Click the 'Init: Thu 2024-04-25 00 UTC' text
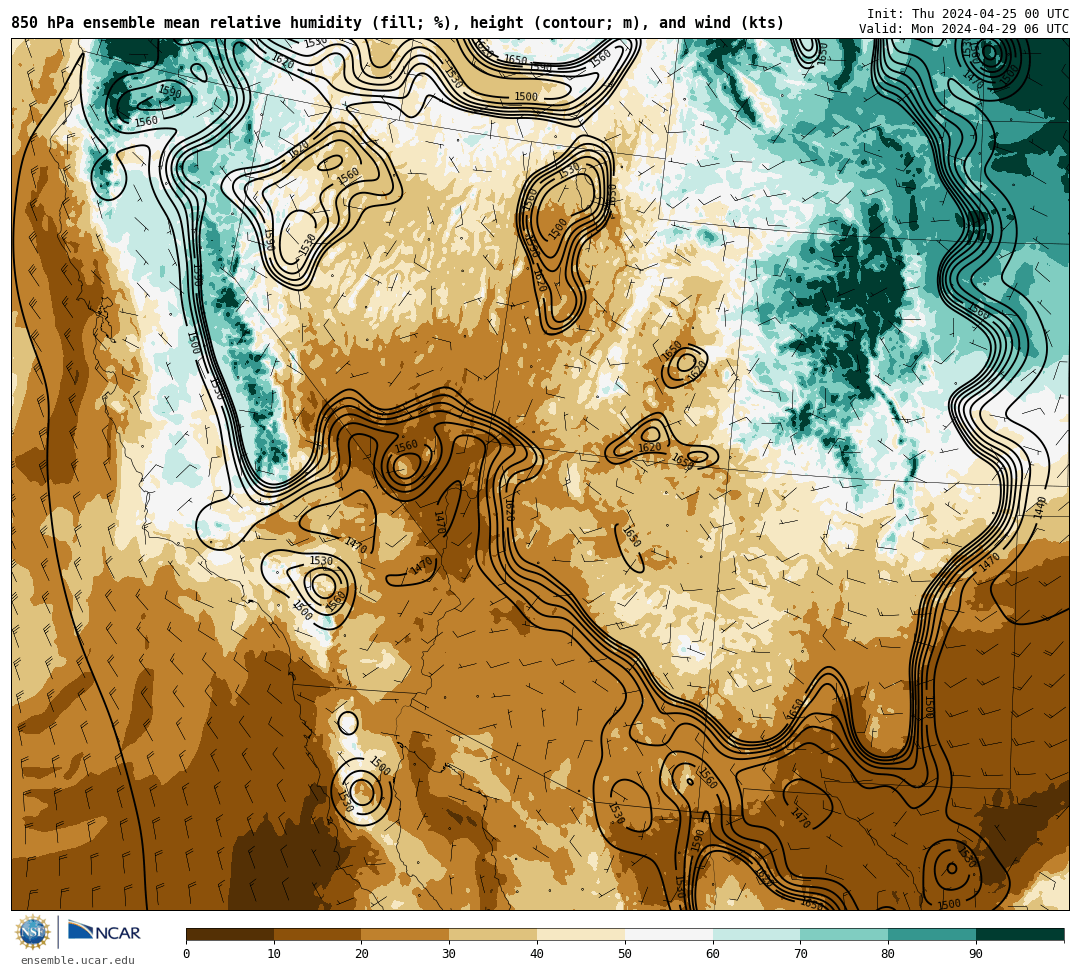The height and width of the screenshot is (973, 1080). click(x=968, y=14)
